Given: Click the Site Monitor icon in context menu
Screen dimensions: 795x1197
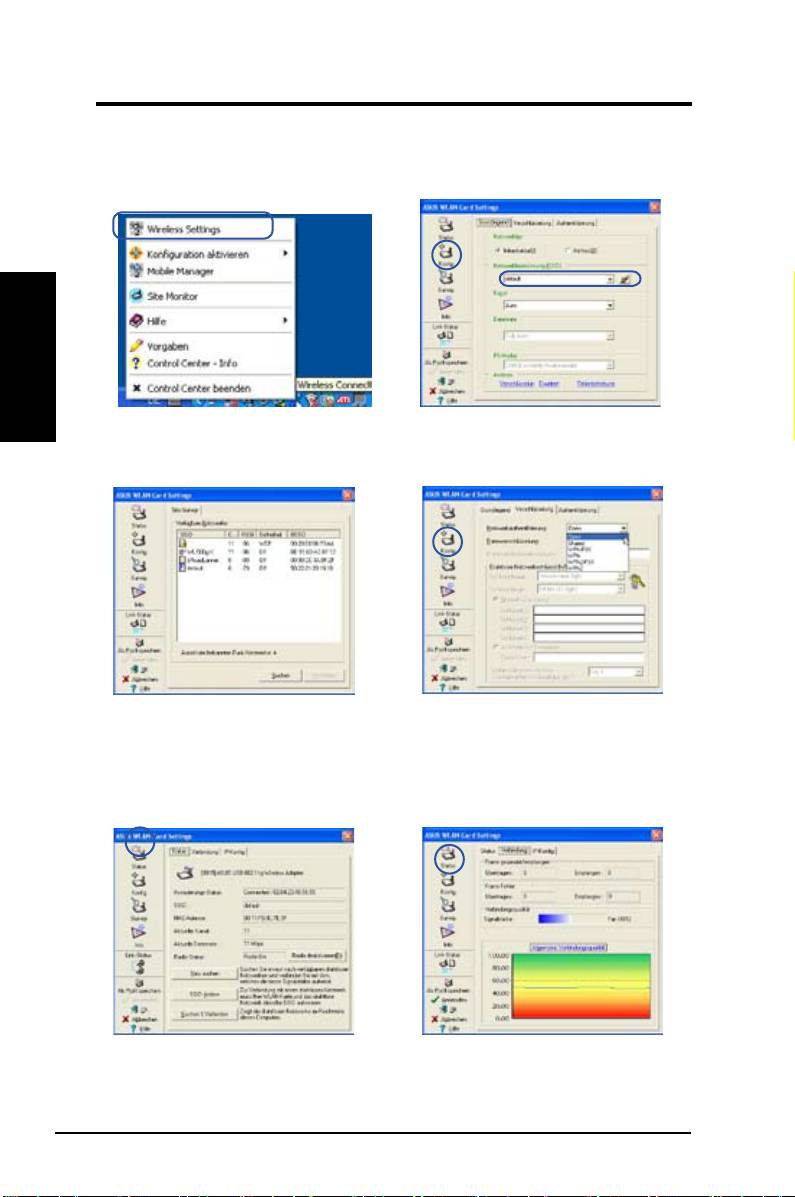Looking at the screenshot, I should click(x=139, y=296).
